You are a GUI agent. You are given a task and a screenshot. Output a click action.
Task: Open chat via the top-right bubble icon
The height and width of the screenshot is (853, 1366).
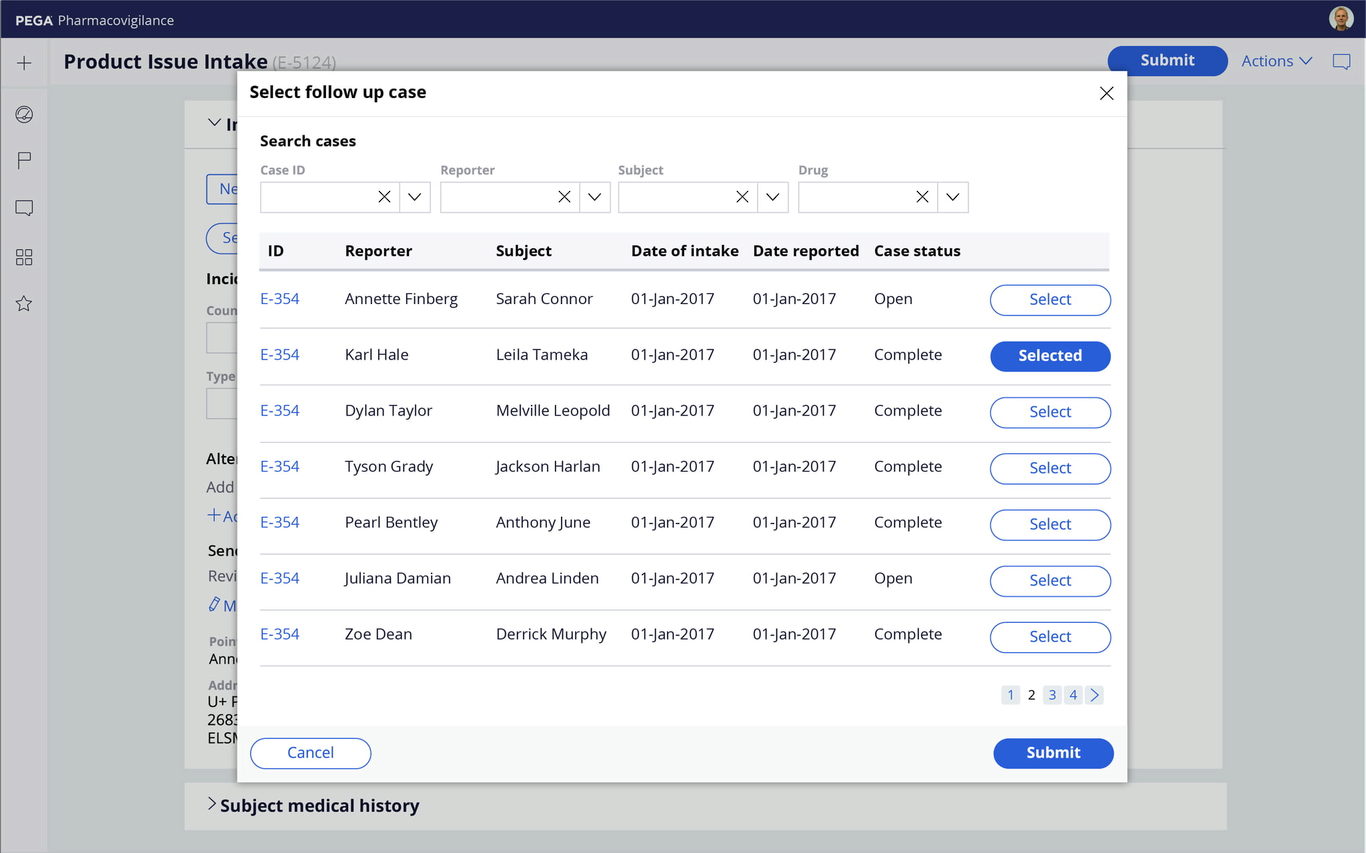pyautogui.click(x=1341, y=61)
